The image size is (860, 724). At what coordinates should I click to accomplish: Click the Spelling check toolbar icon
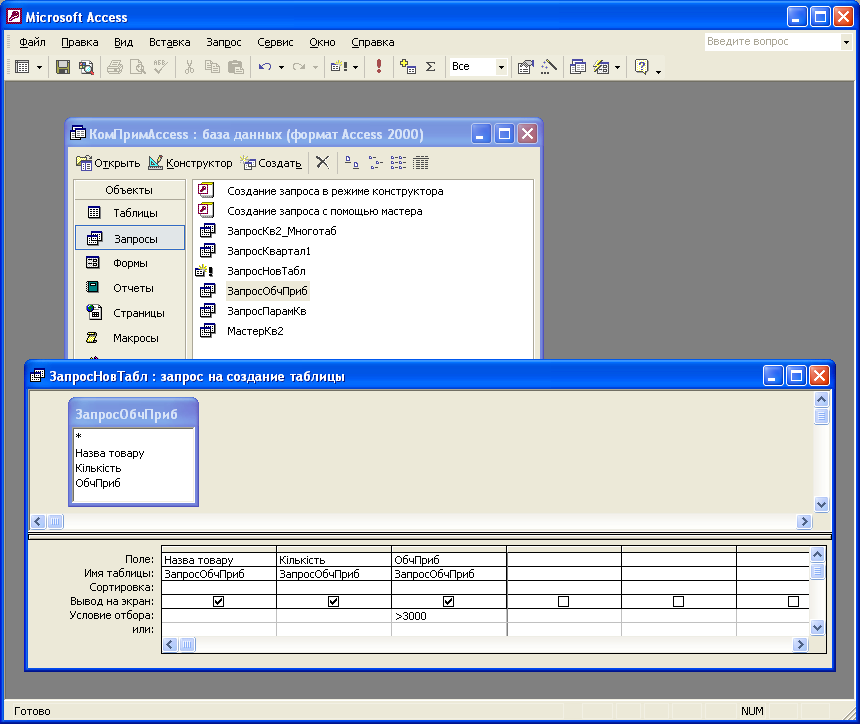(x=161, y=67)
